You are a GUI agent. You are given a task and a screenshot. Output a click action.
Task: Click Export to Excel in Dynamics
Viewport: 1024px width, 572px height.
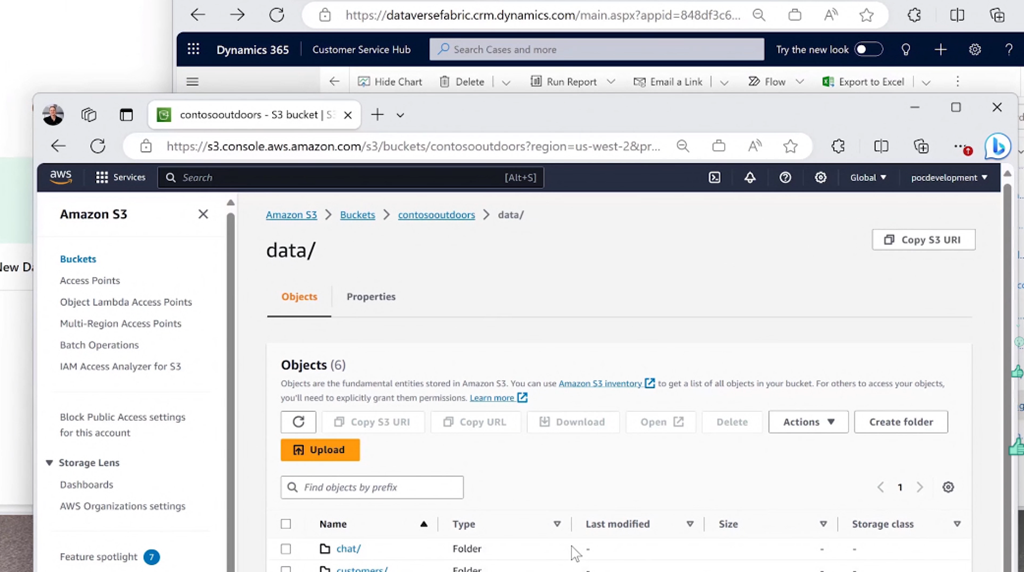863,82
